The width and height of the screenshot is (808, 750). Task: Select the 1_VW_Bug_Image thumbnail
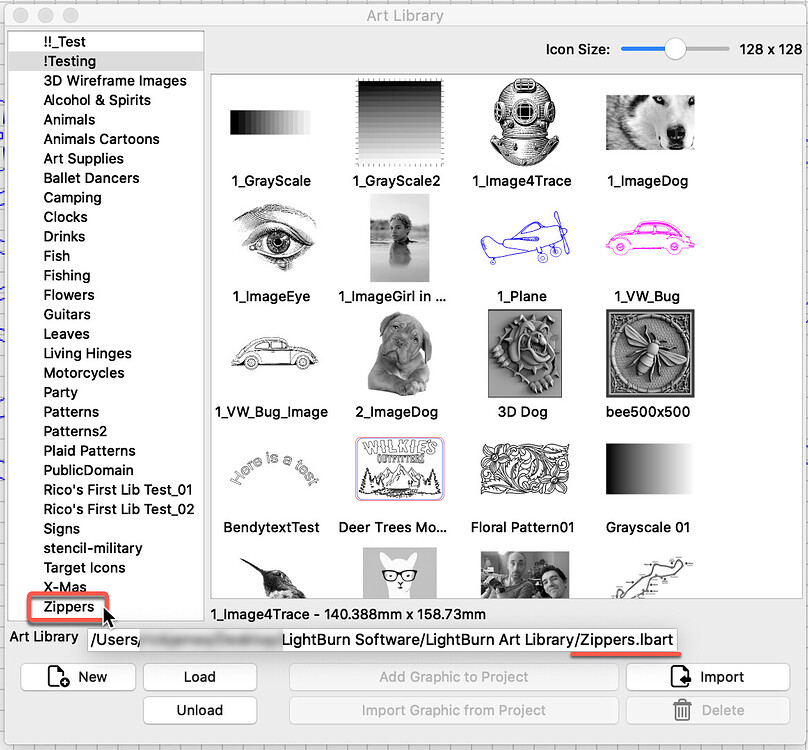275,354
